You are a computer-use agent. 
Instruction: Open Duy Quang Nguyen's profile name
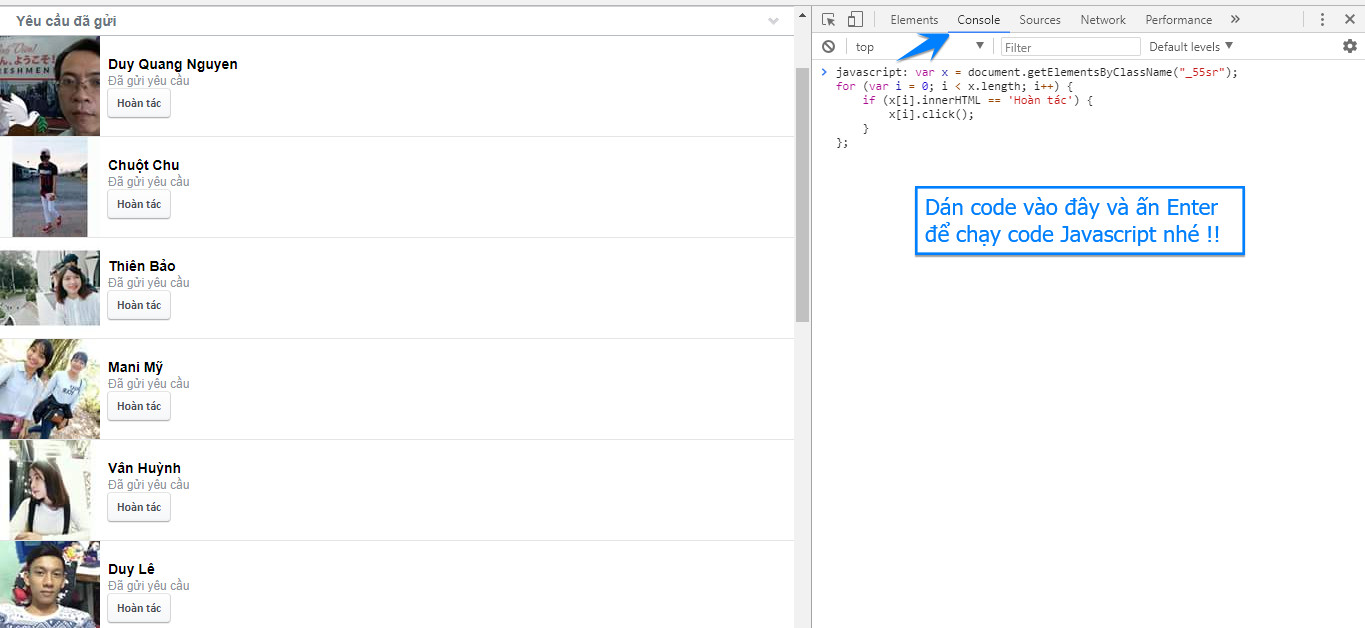click(173, 64)
